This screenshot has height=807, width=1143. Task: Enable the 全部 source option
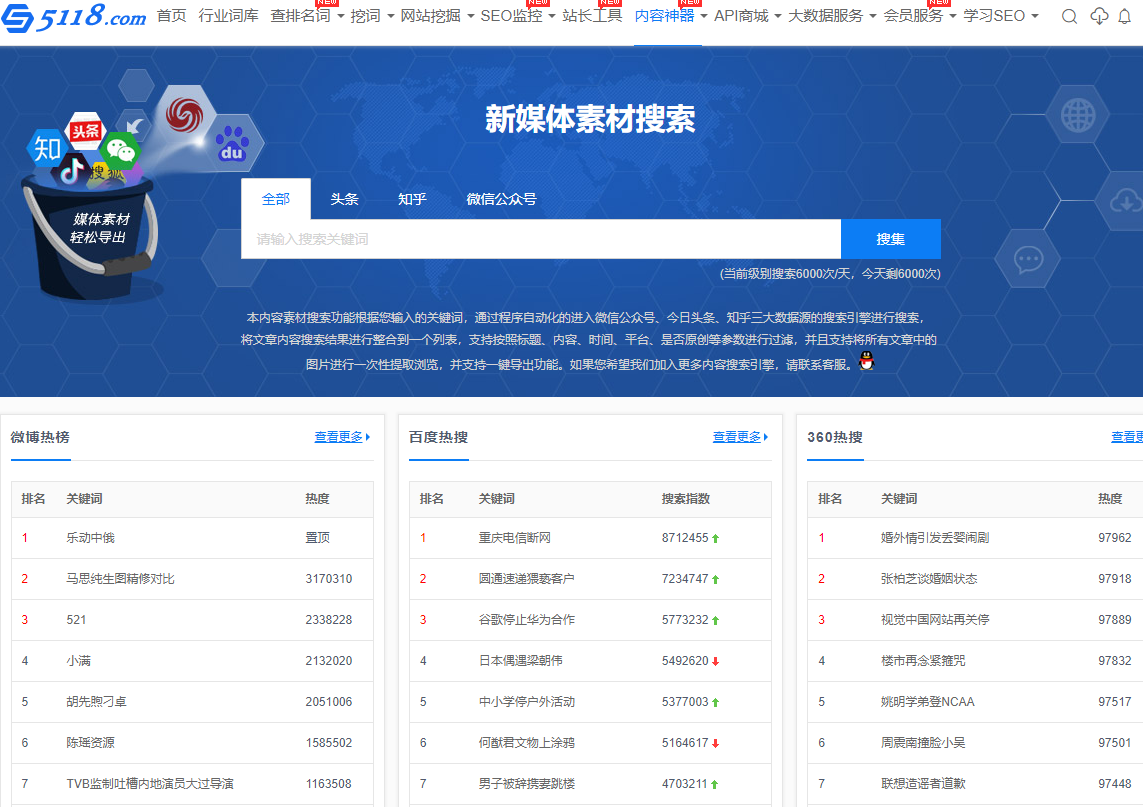pos(275,199)
